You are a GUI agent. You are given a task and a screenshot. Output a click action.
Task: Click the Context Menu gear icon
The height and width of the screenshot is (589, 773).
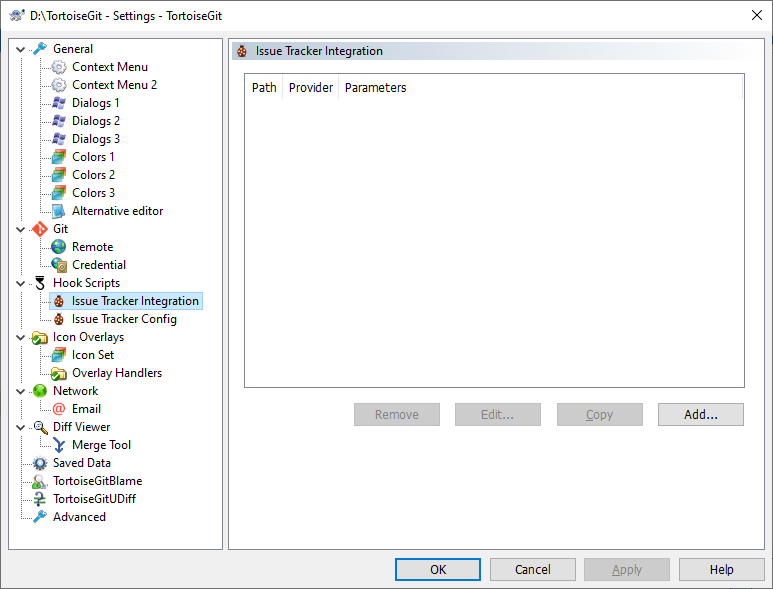click(59, 67)
